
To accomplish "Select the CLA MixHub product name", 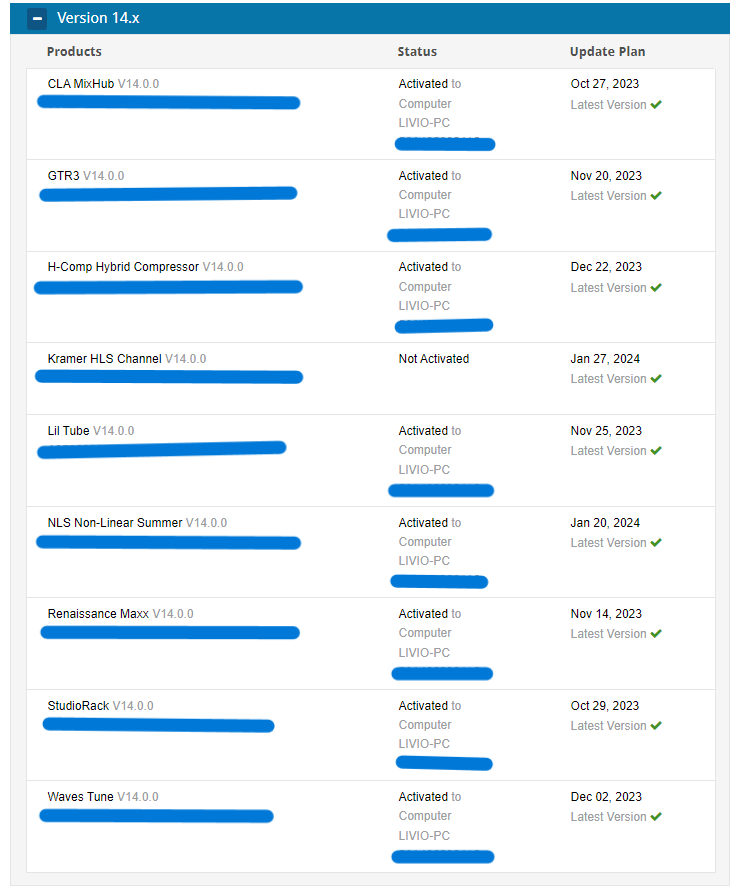I will (81, 84).
